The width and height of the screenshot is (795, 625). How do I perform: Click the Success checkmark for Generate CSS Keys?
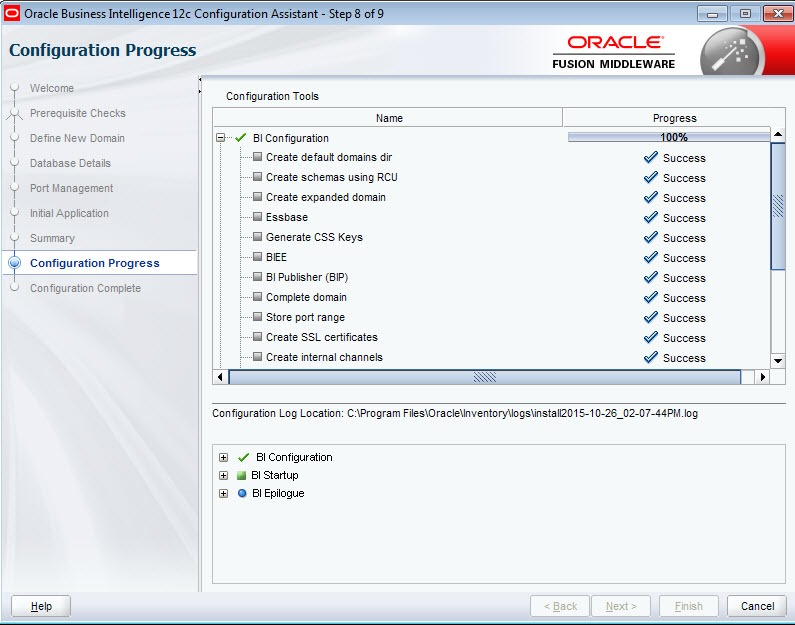click(651, 238)
